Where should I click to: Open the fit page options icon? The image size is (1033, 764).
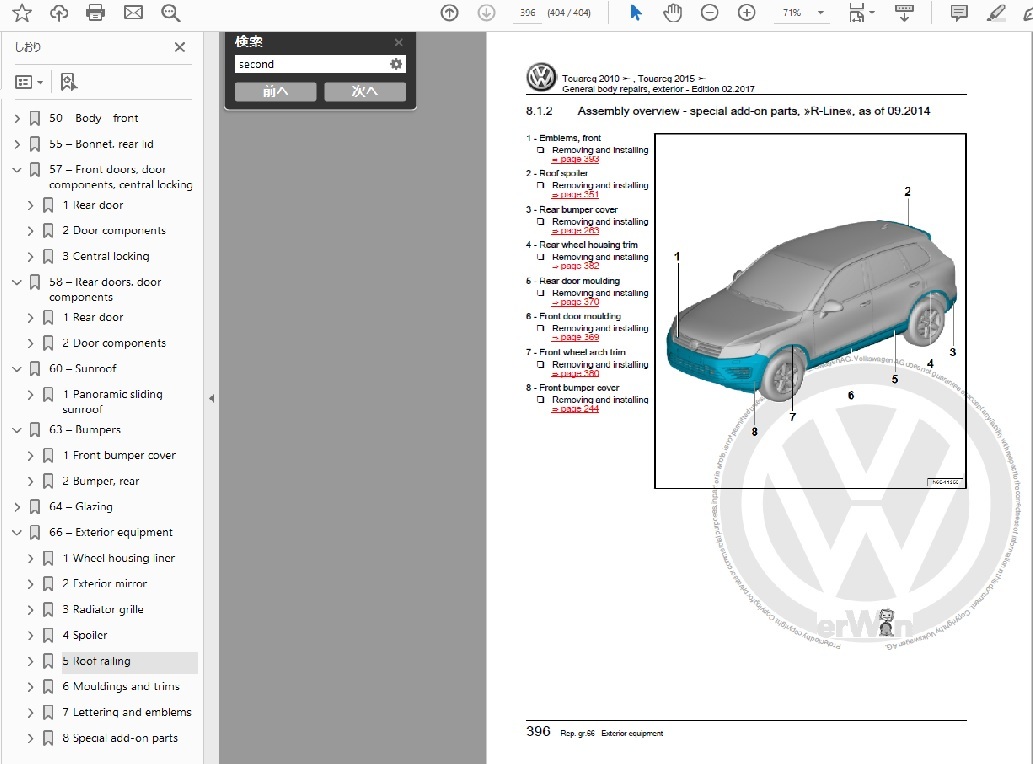861,13
